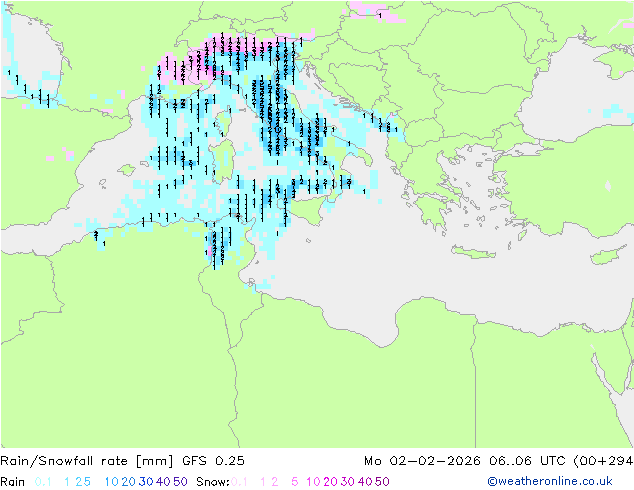Click the date "Mo 02-02-2026"
This screenshot has width=634, height=490.
coord(422,461)
